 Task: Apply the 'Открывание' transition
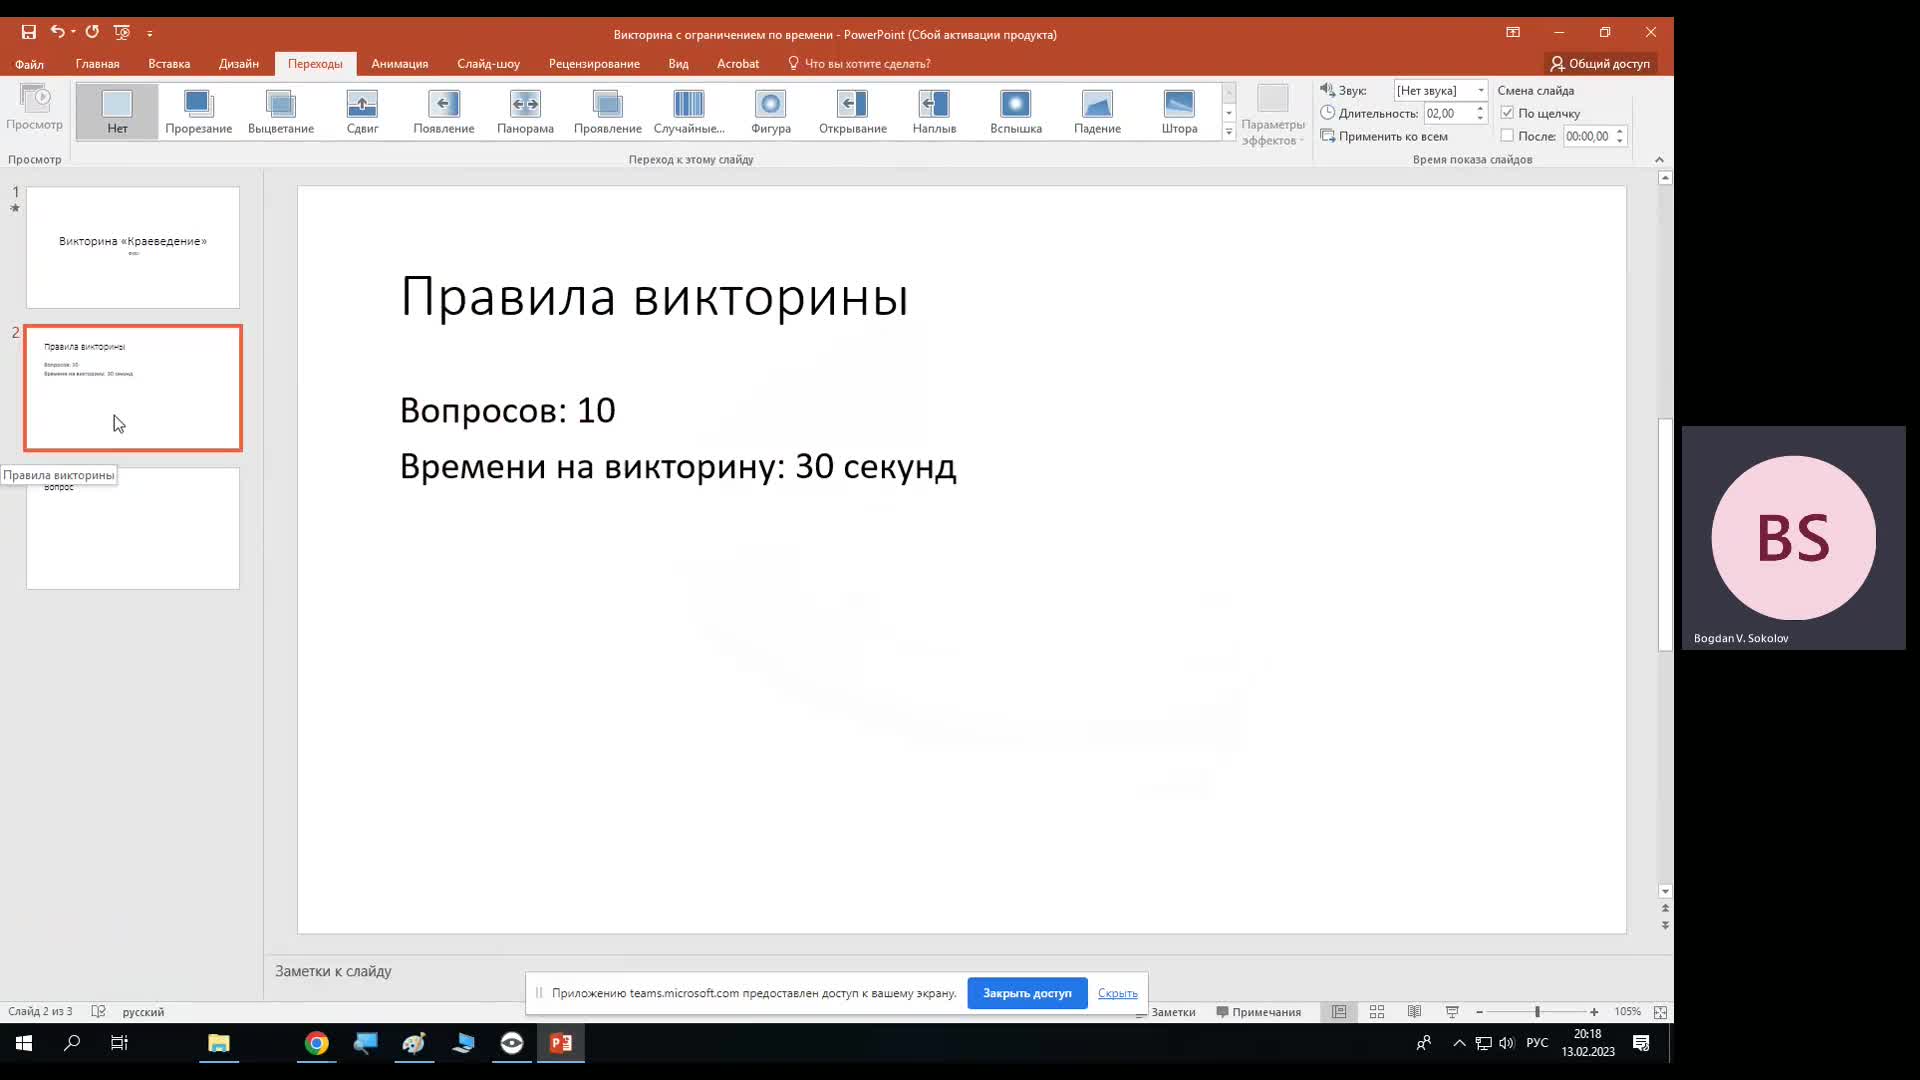pyautogui.click(x=853, y=111)
